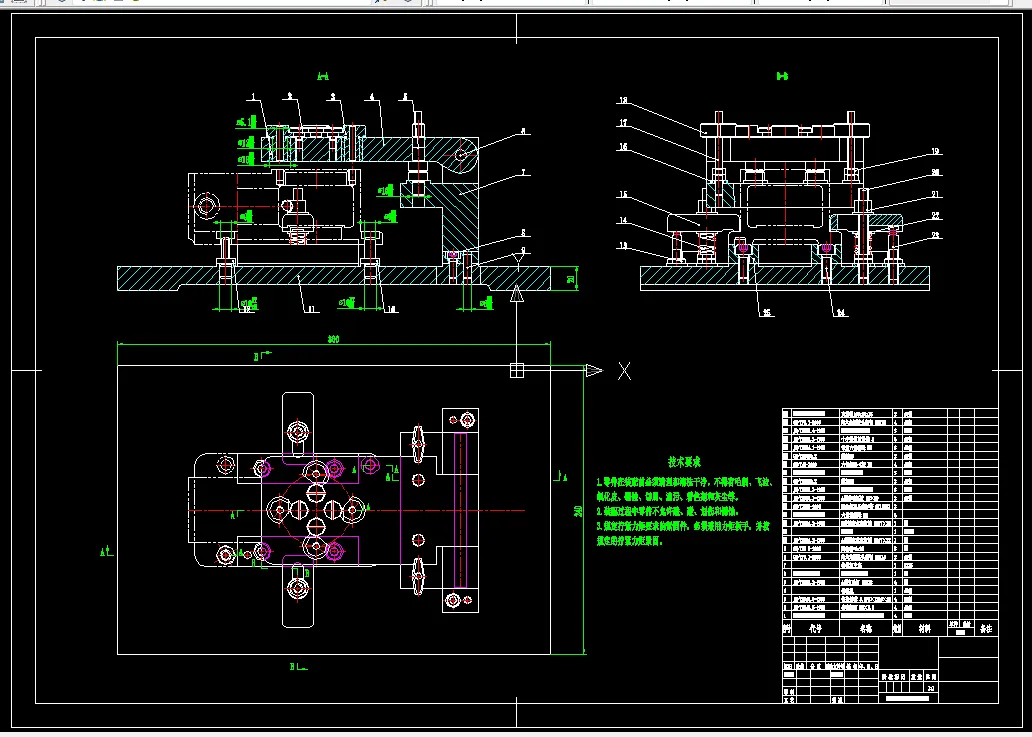Click the X axis label of UCS icon
1032x737 pixels.
(x=625, y=371)
